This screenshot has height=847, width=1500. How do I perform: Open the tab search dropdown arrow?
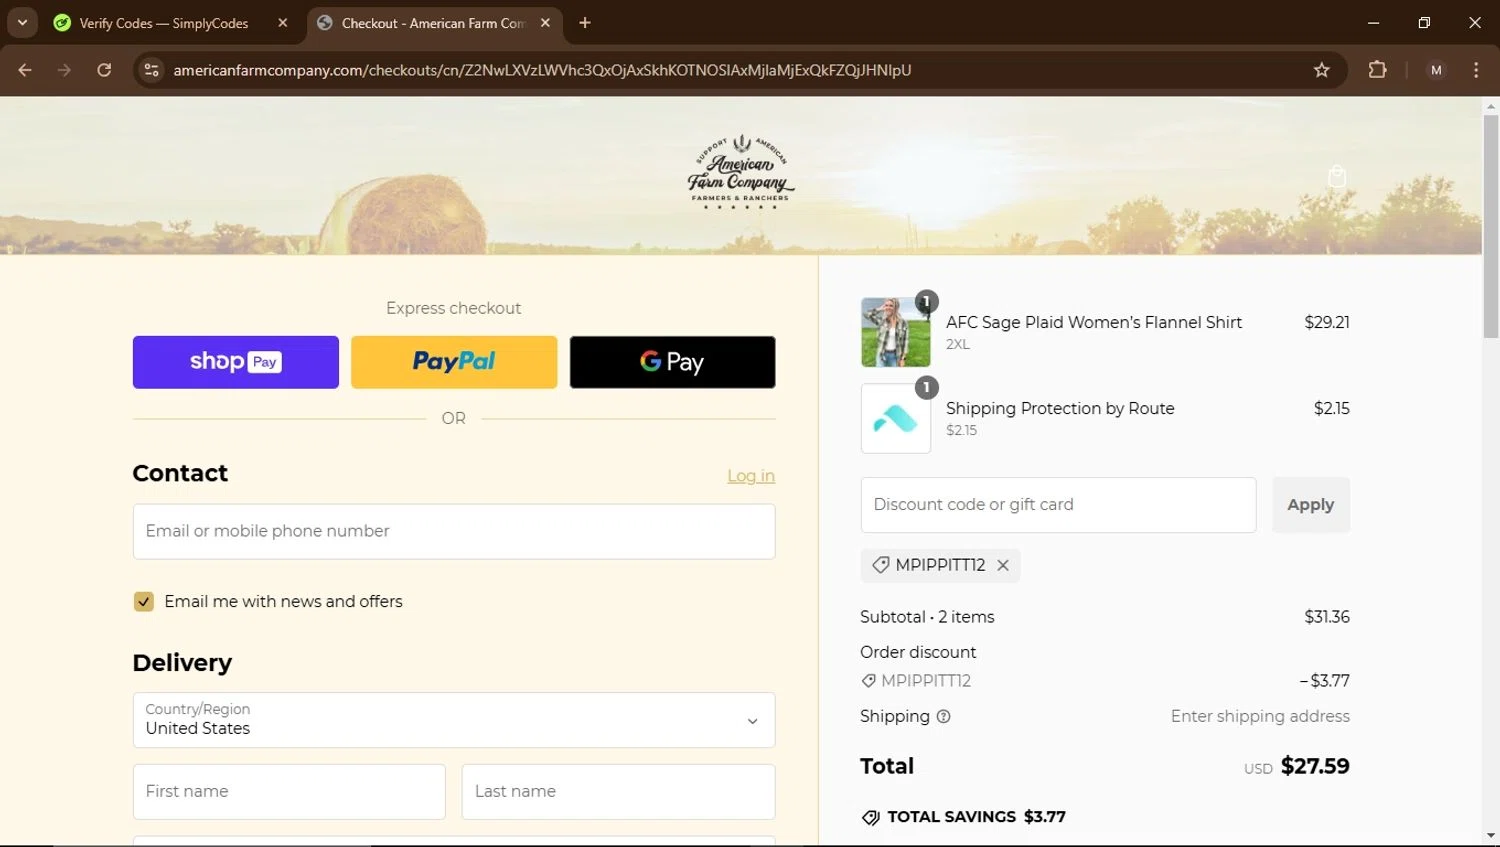tap(22, 22)
